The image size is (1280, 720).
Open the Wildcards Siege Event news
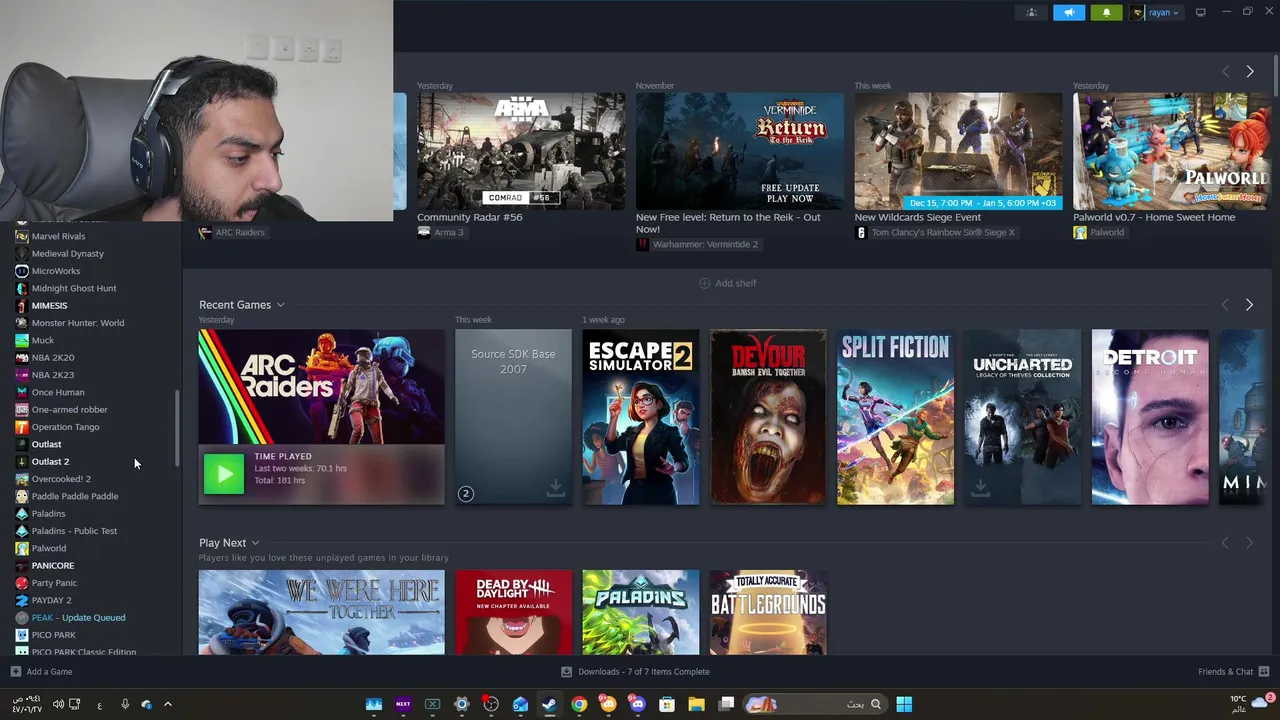[958, 152]
